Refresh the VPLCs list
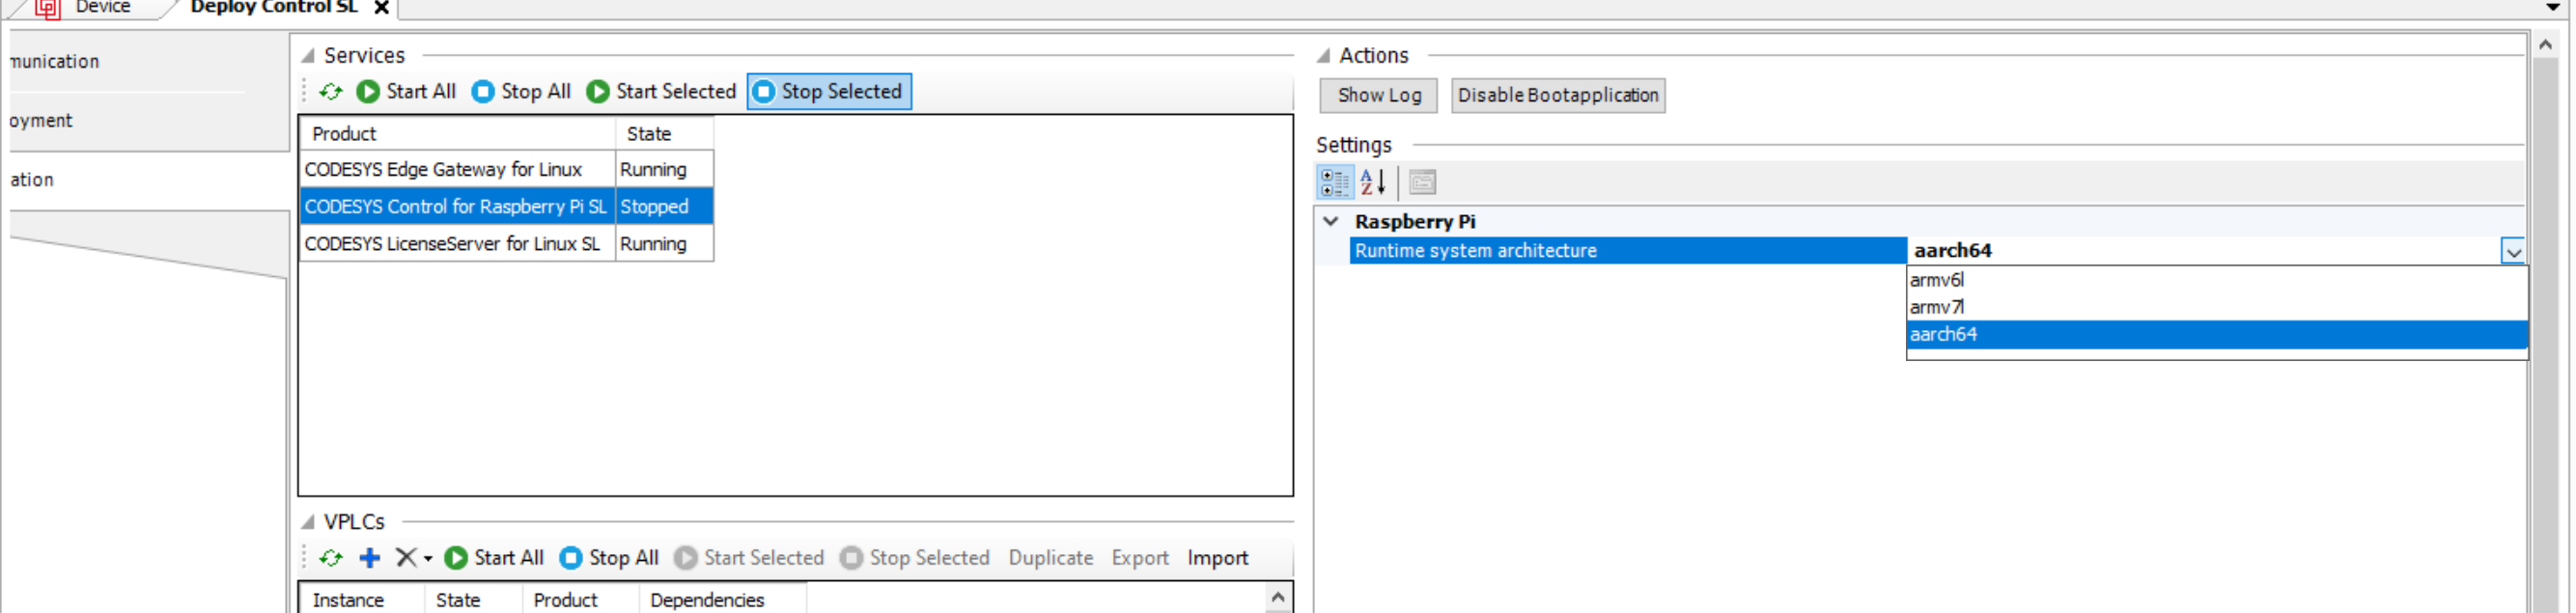The image size is (2576, 613). tap(331, 558)
